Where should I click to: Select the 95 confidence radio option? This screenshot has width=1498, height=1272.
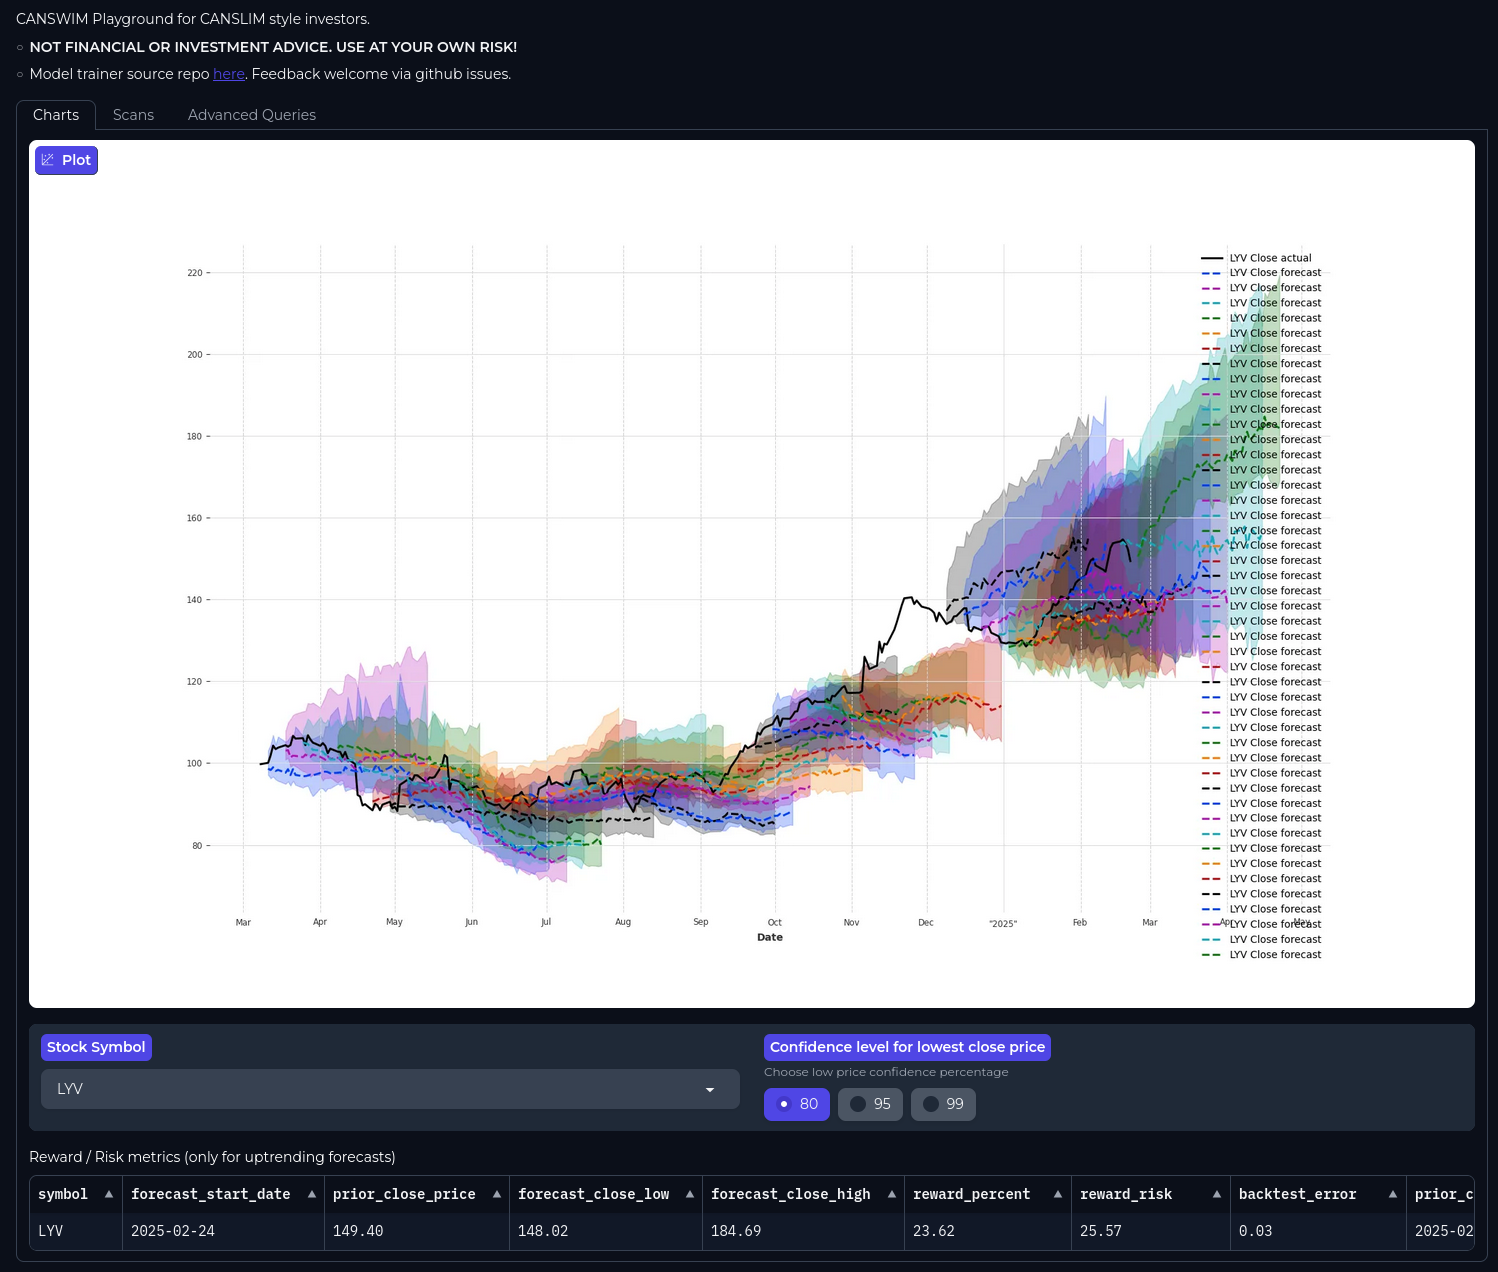(870, 1104)
